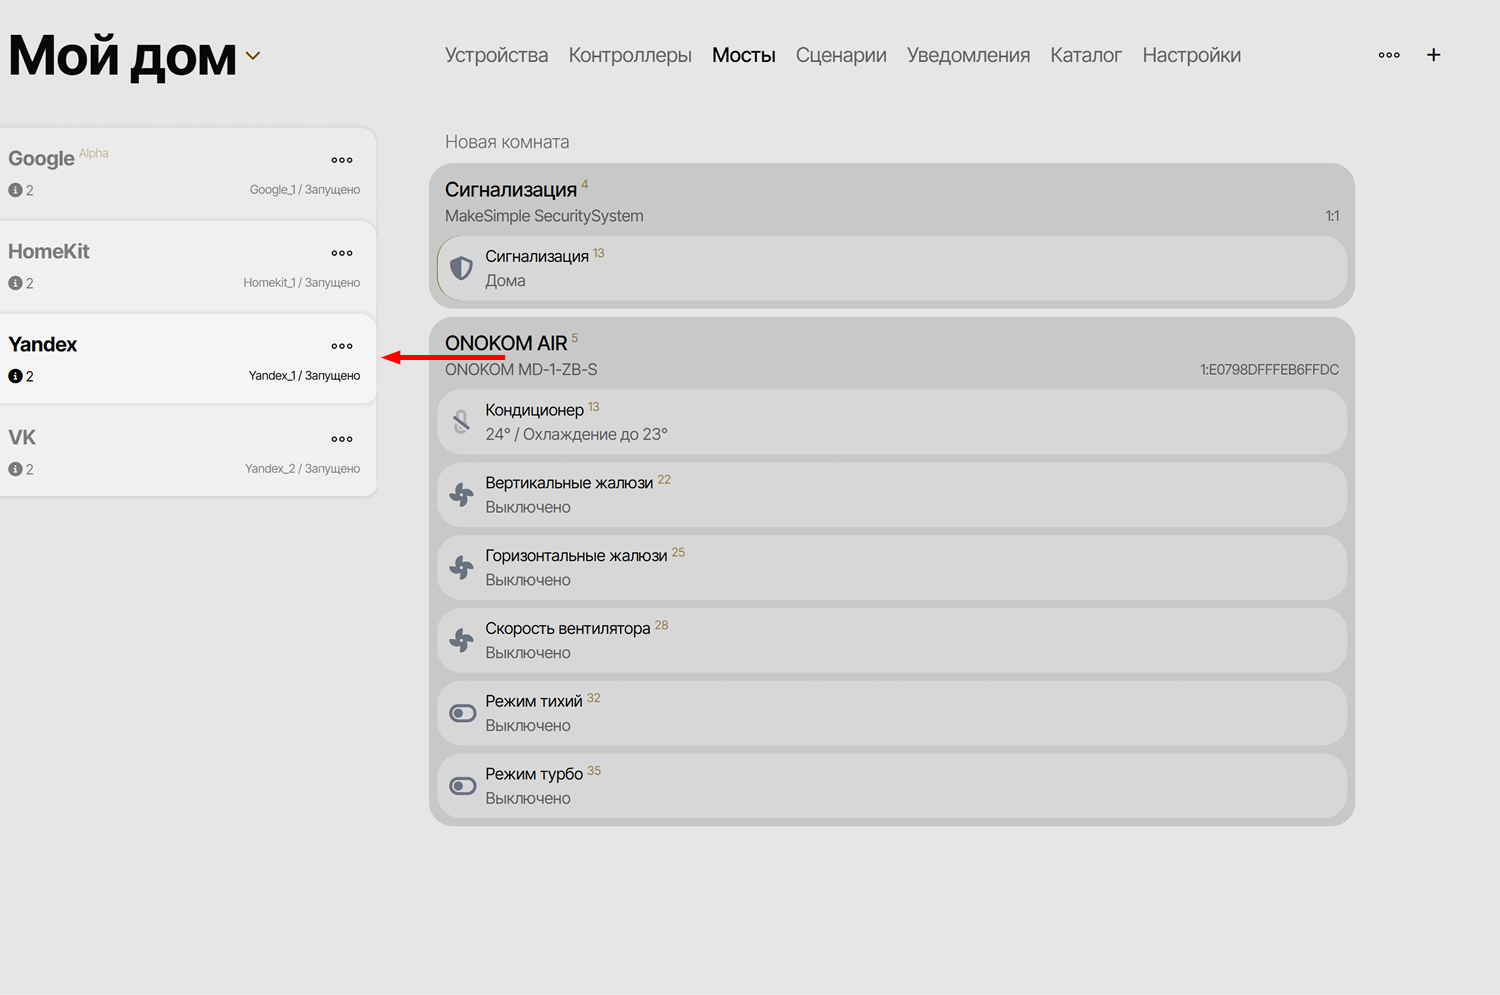Click the Кондиционер air conditioner icon

click(461, 422)
